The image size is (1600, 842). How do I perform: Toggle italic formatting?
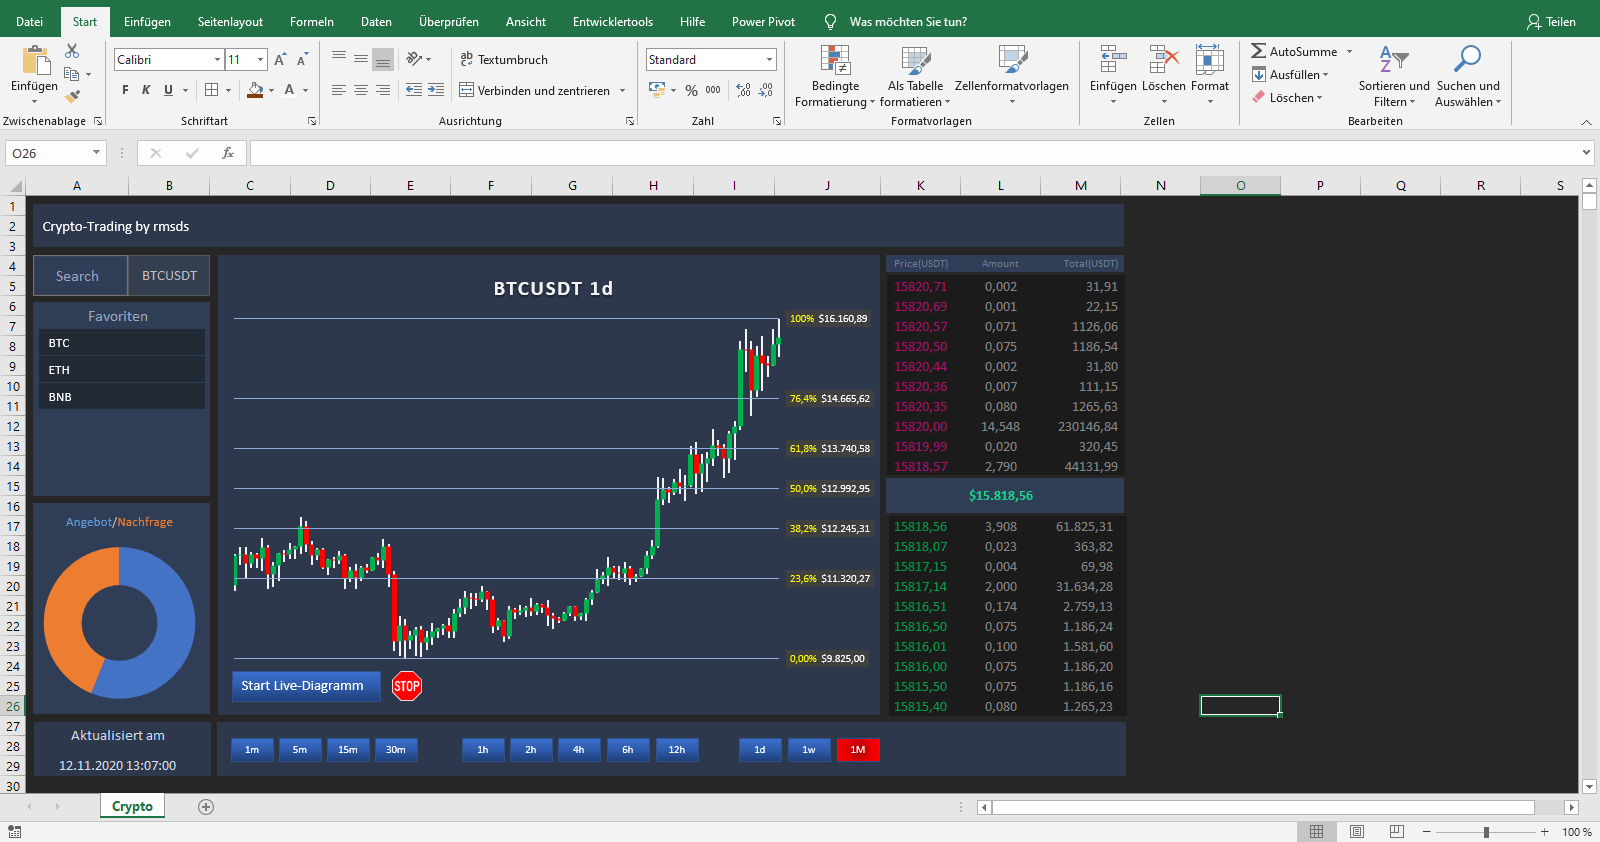point(146,90)
